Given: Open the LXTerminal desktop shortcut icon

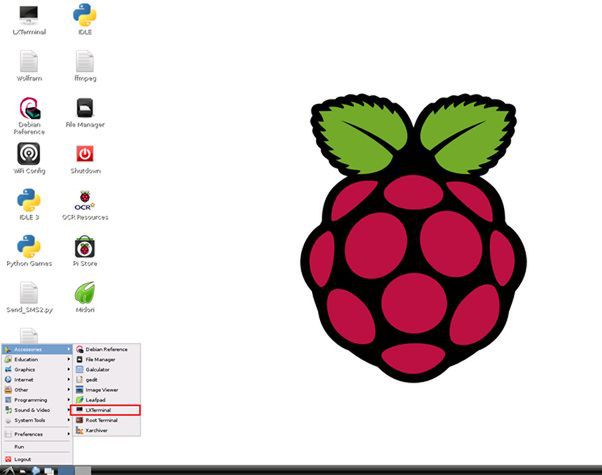Looking at the screenshot, I should pos(29,15).
